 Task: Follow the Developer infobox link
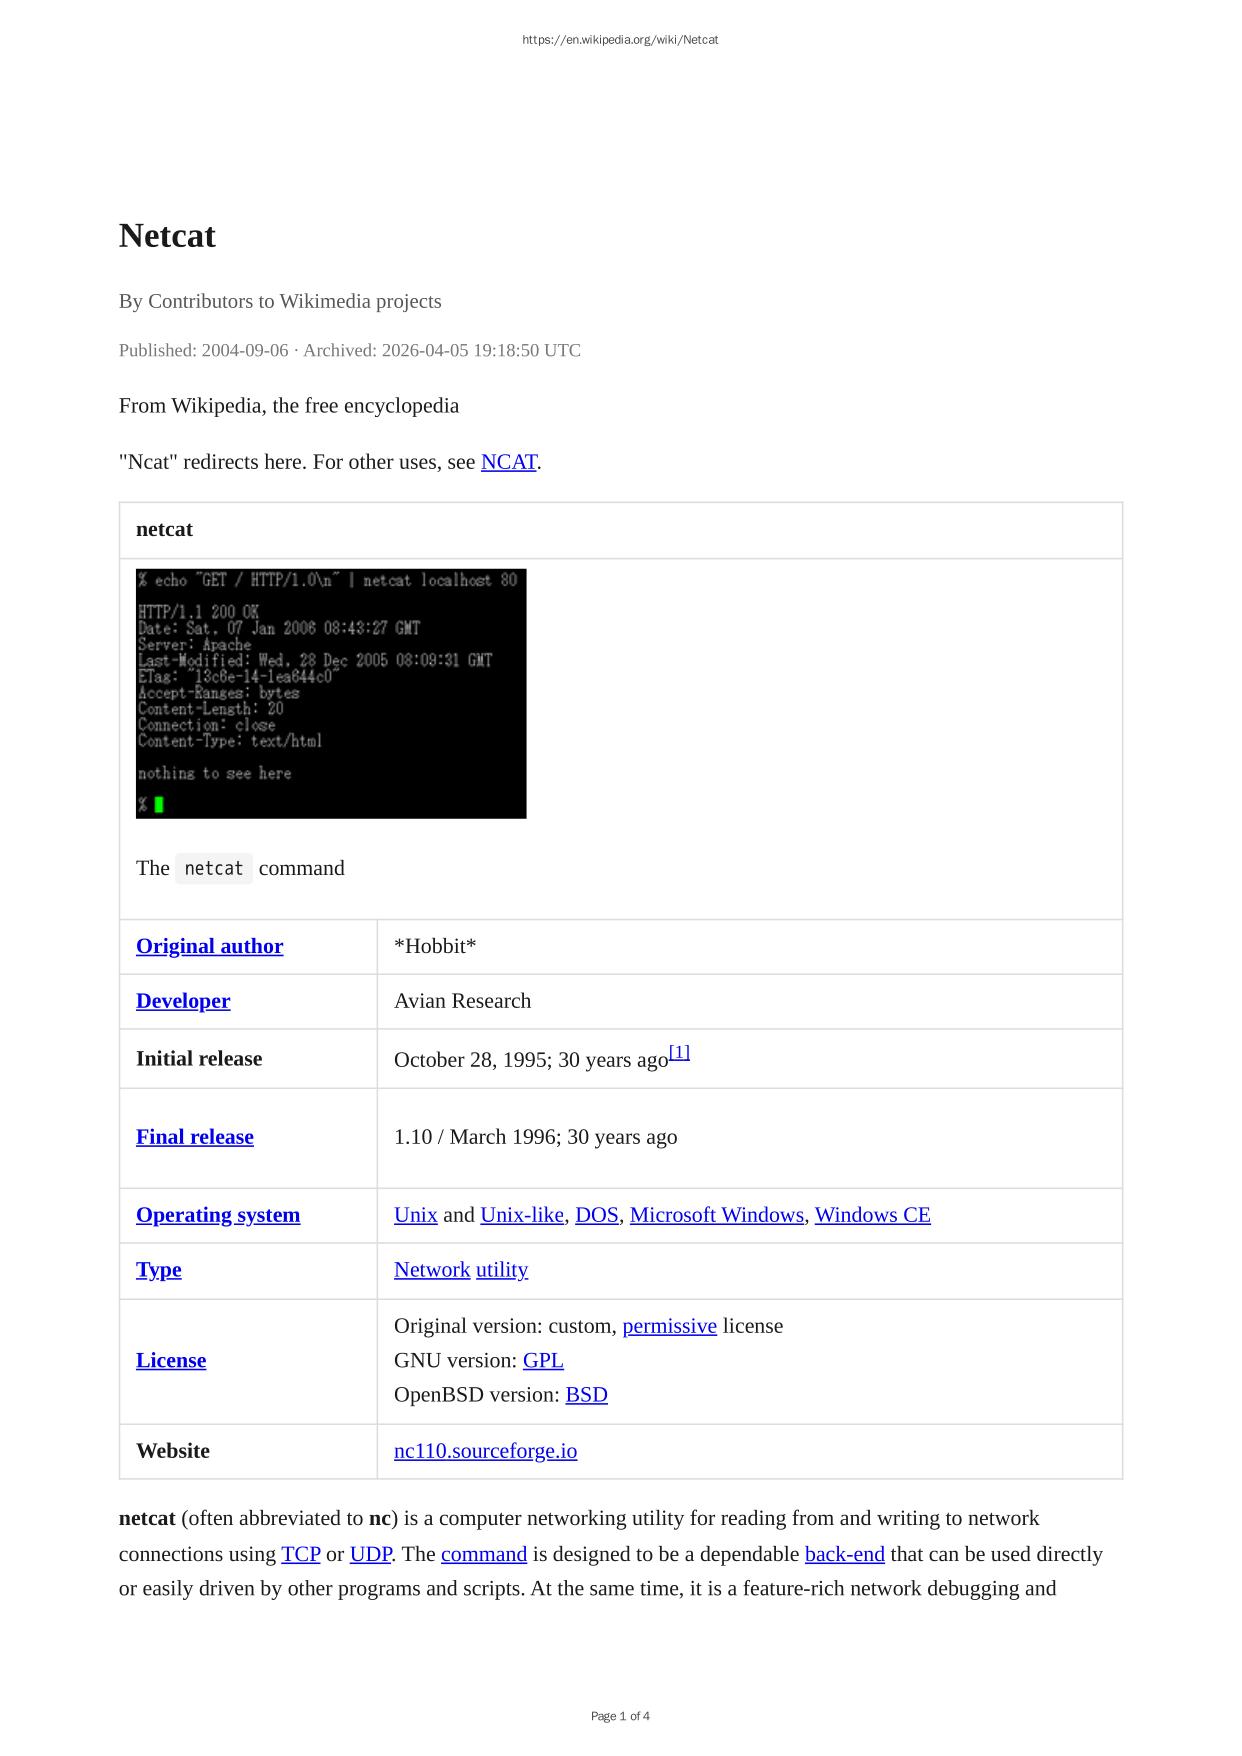point(183,1001)
